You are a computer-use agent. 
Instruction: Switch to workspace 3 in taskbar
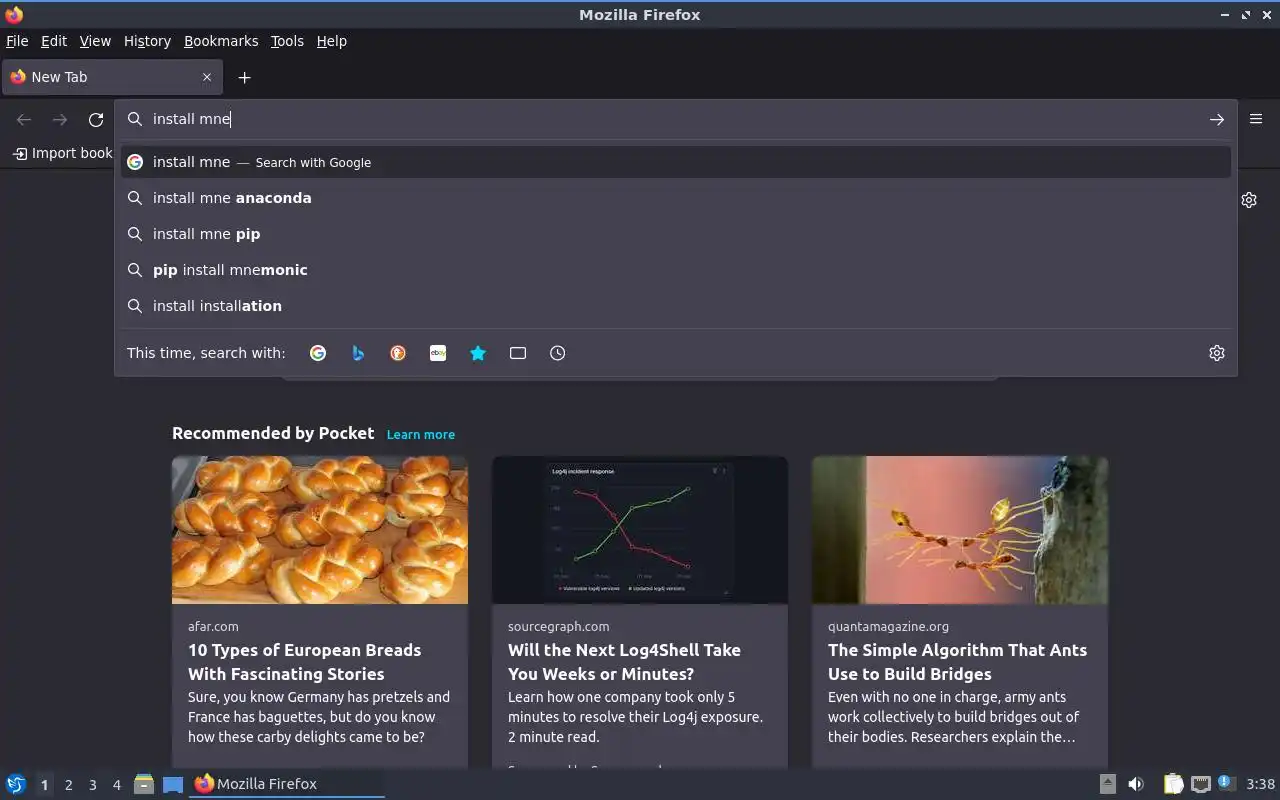[93, 785]
